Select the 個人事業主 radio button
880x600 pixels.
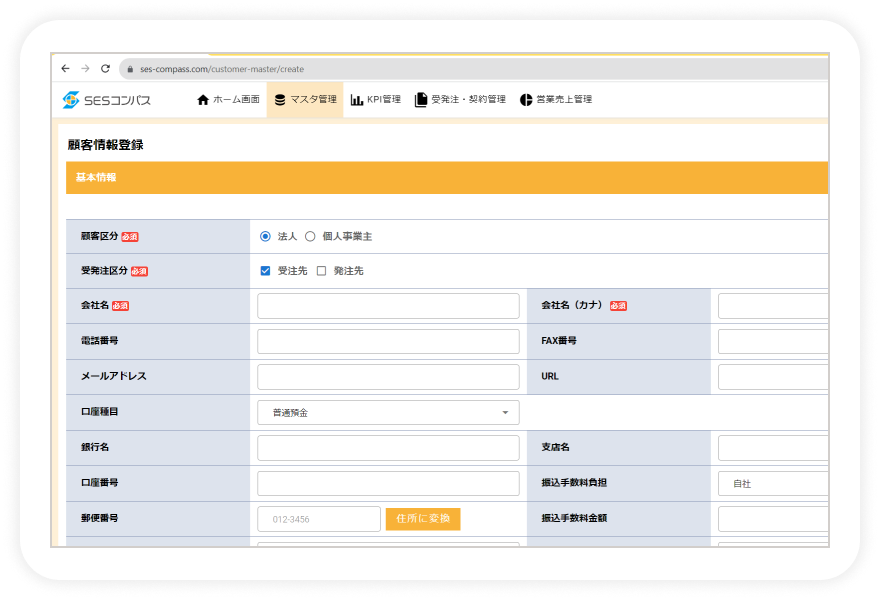pos(310,236)
